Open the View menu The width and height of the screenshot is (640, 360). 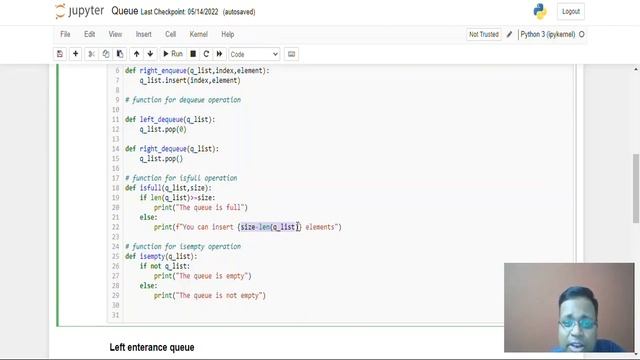[115, 34]
